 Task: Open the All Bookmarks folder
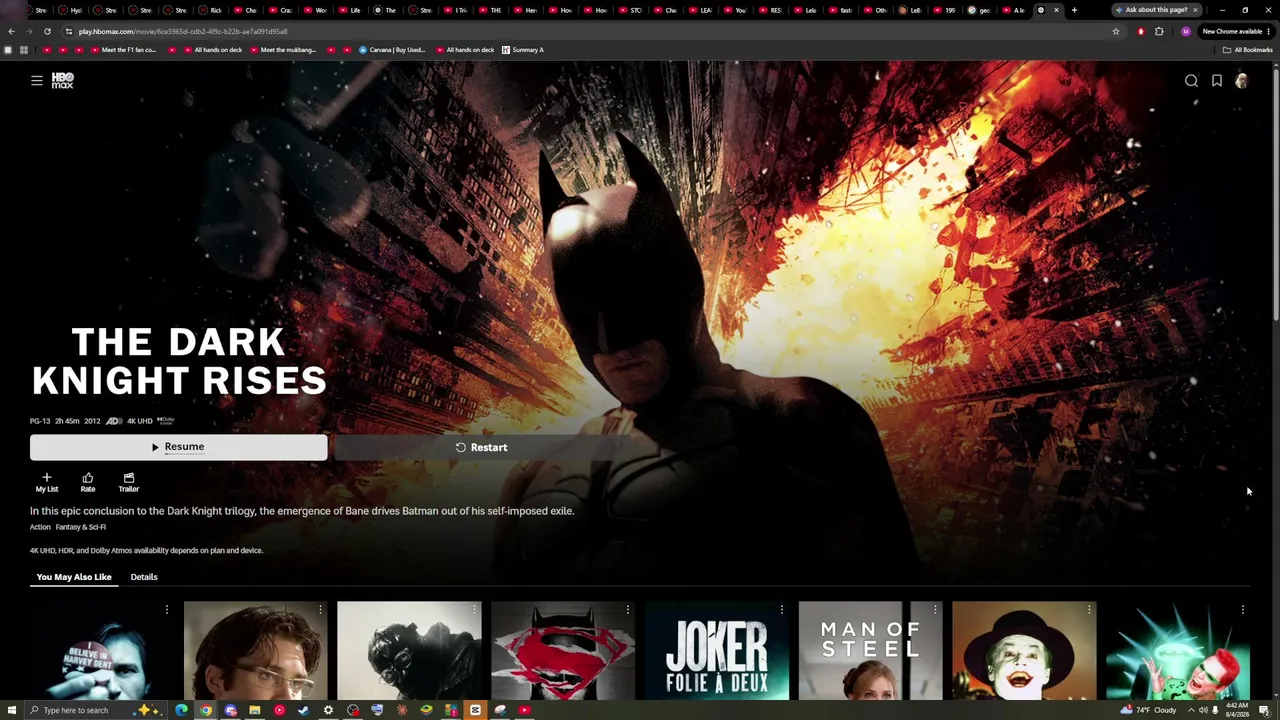pyautogui.click(x=1247, y=50)
